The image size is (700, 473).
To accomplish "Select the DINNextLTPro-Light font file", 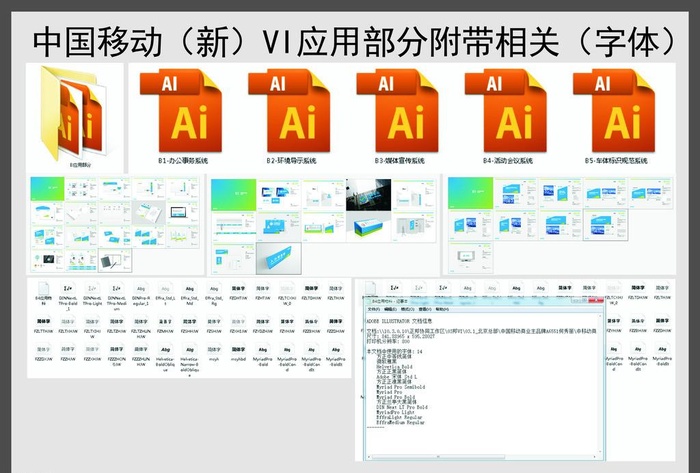I will coord(92,295).
